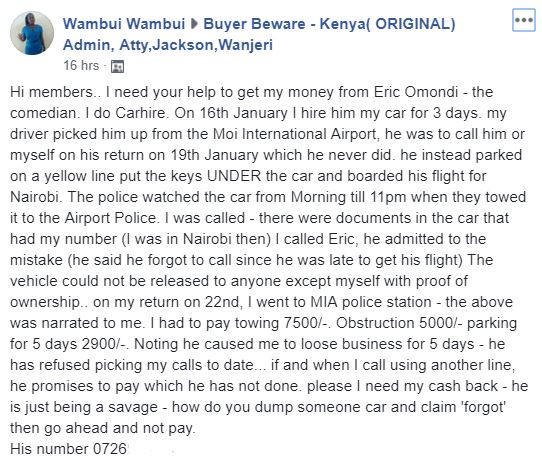Click the words Moi International Airport
542x466 pixels.
295,134
